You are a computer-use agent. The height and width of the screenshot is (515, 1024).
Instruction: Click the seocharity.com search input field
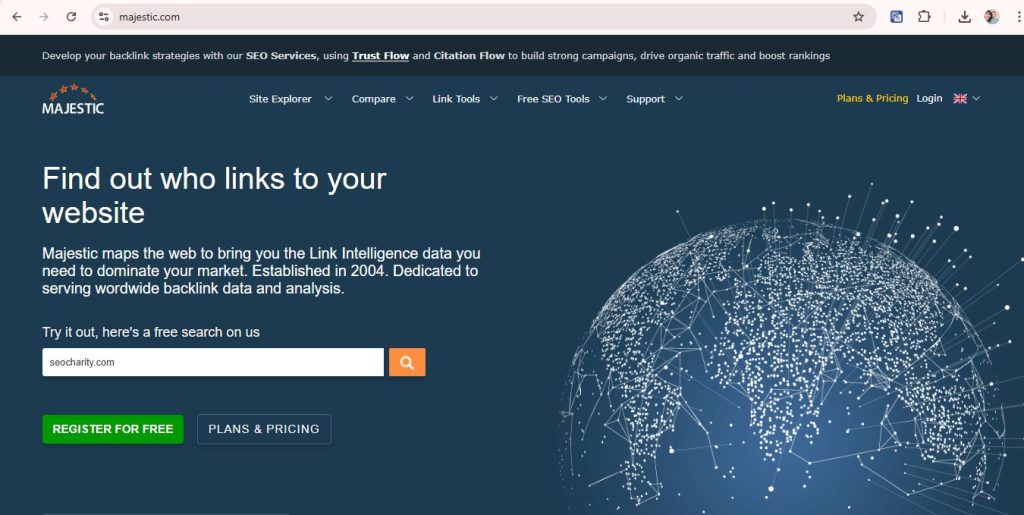coord(212,362)
